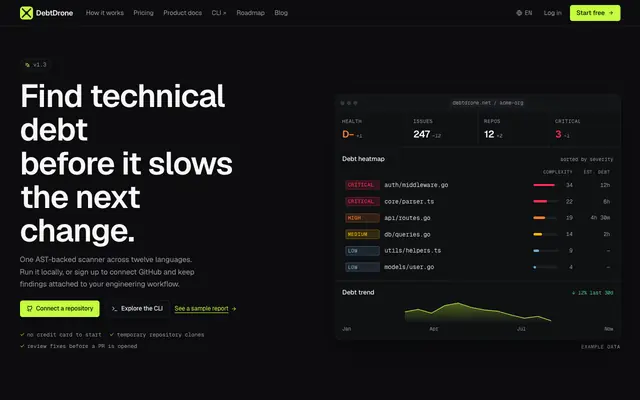Open Product docs in the navbar
640x400 pixels.
(182, 13)
